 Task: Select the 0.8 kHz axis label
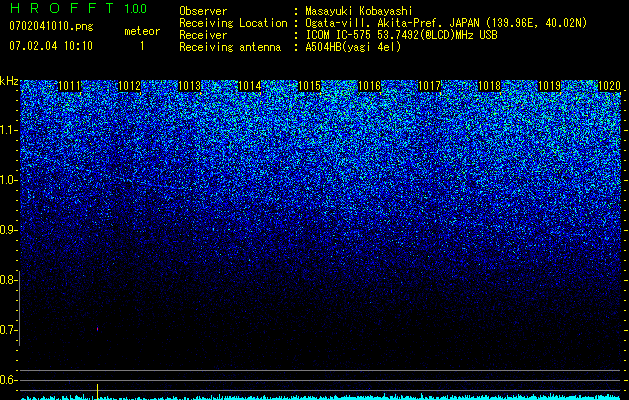(x=8, y=280)
